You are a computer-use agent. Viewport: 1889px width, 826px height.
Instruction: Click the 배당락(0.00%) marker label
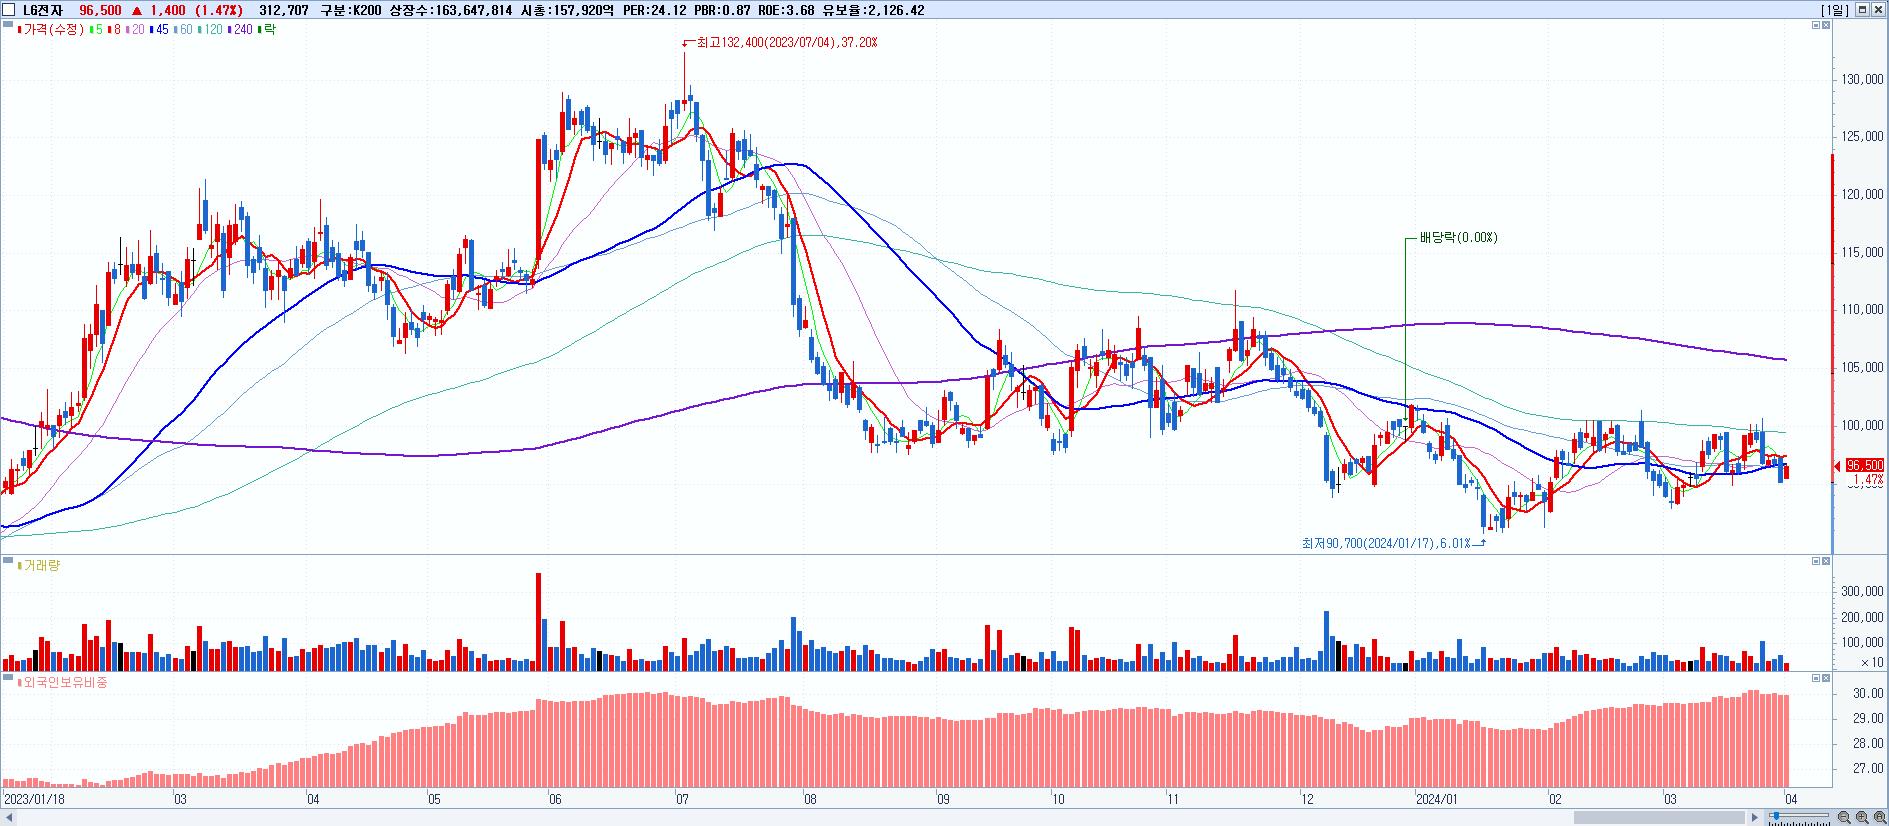click(1458, 238)
